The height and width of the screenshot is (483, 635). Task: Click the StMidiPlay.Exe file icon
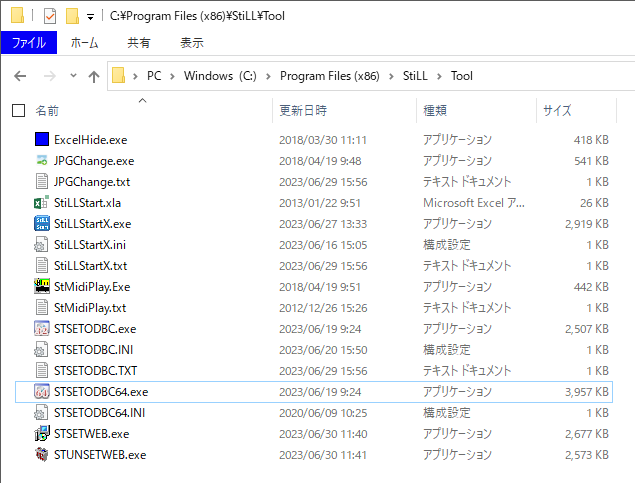[41, 287]
